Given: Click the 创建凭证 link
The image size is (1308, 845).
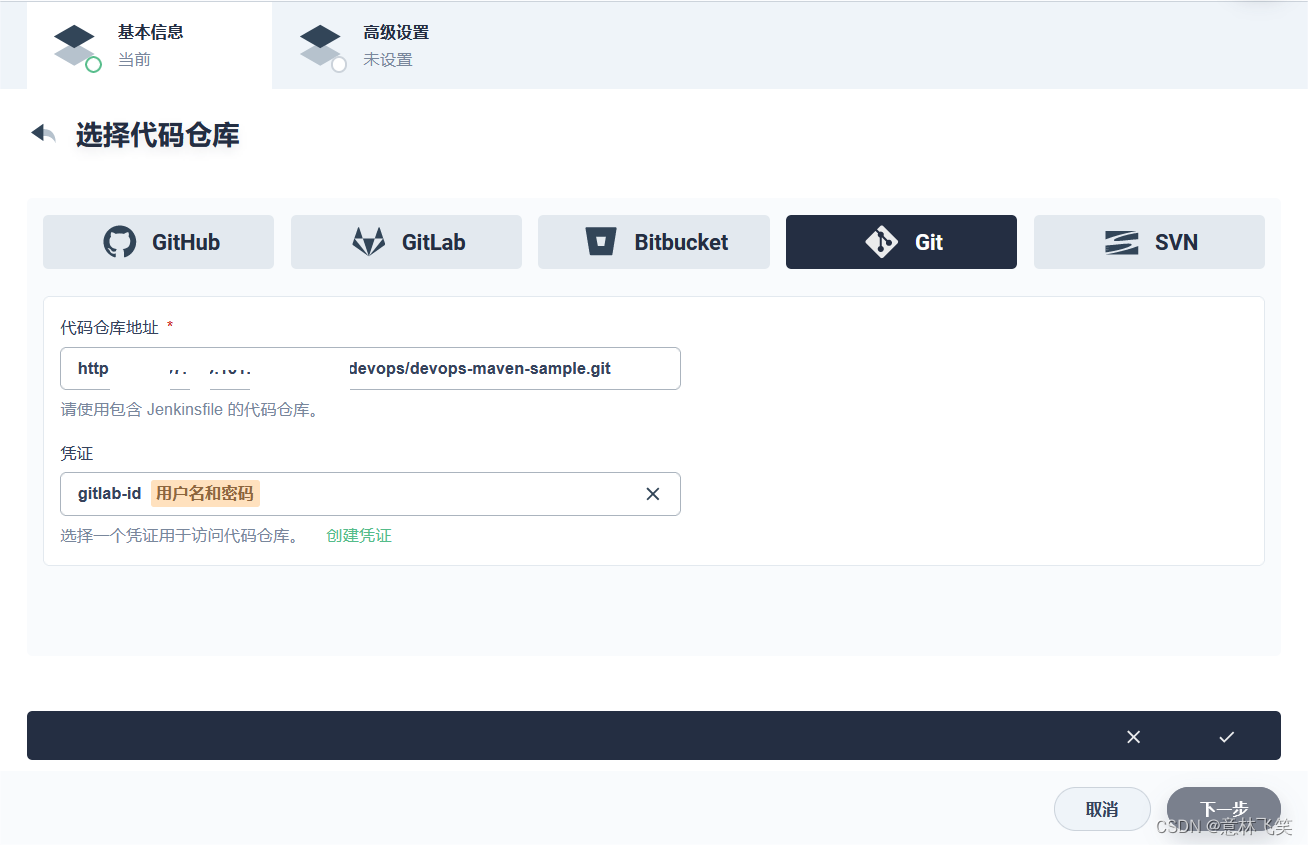Looking at the screenshot, I should pos(359,536).
